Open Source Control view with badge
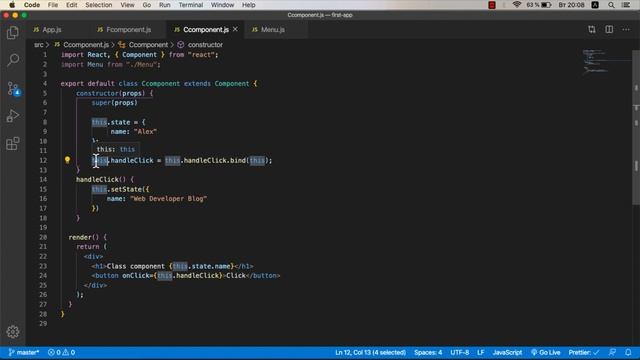This screenshot has height=360, width=640. click(13, 88)
